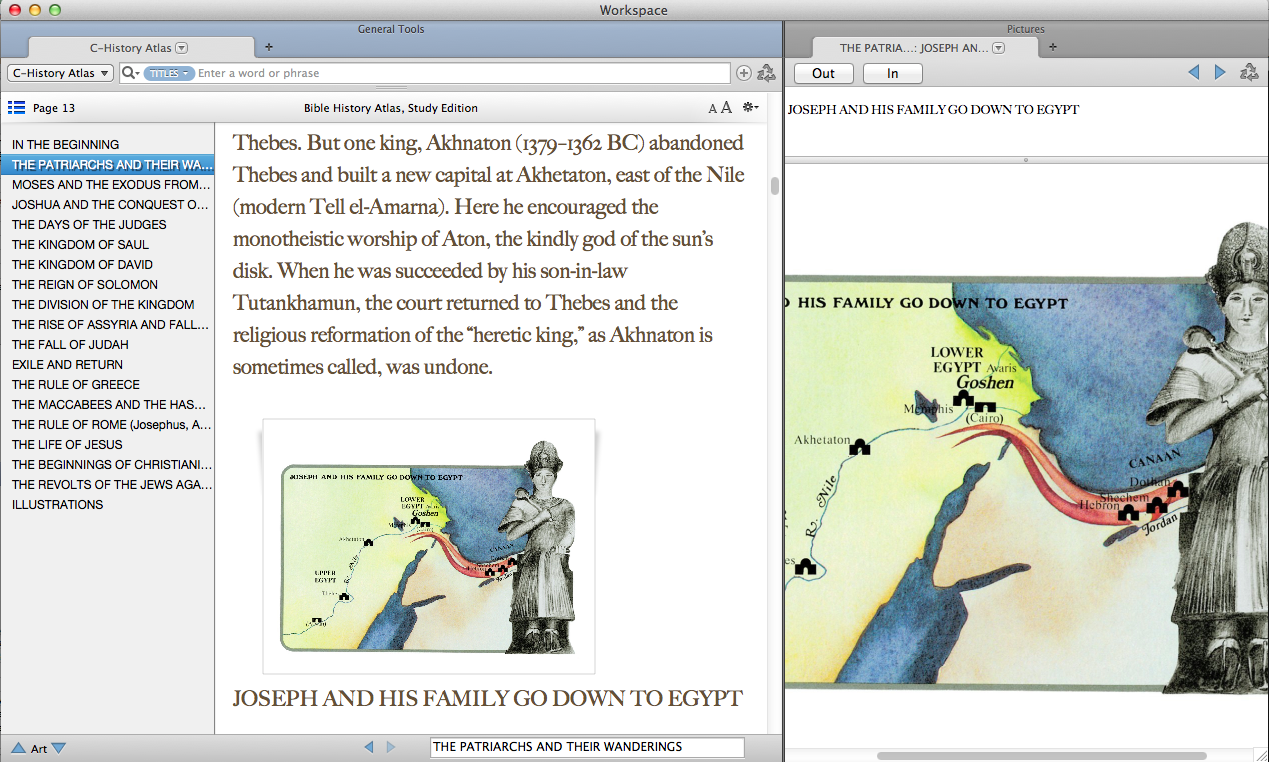Click the up triangle beside Art

pos(18,748)
